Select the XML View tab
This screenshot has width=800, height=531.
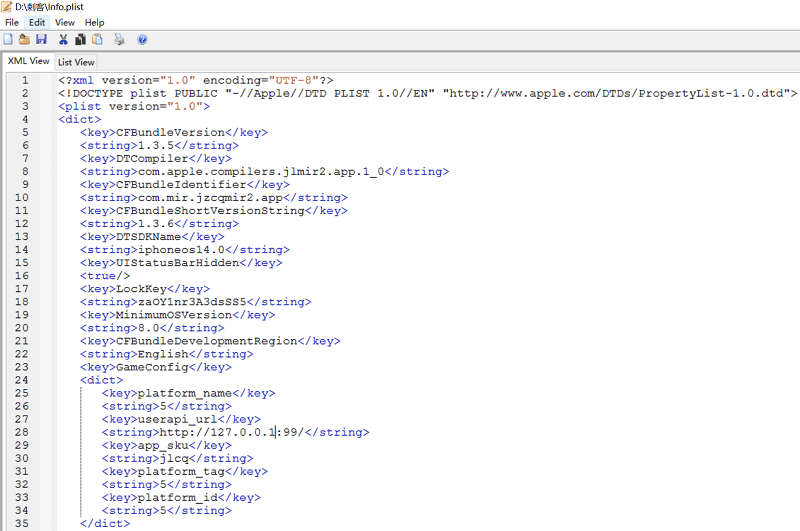click(x=28, y=61)
